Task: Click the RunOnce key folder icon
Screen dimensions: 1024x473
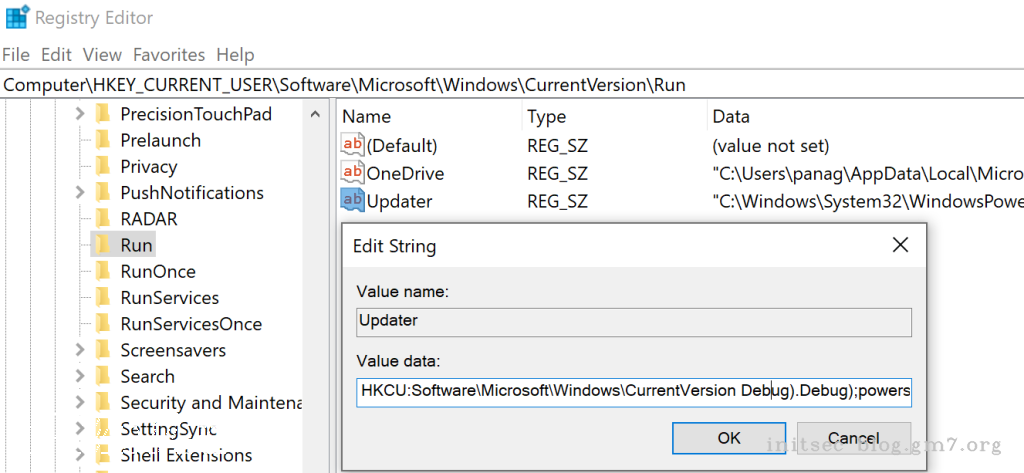Action: coord(103,272)
